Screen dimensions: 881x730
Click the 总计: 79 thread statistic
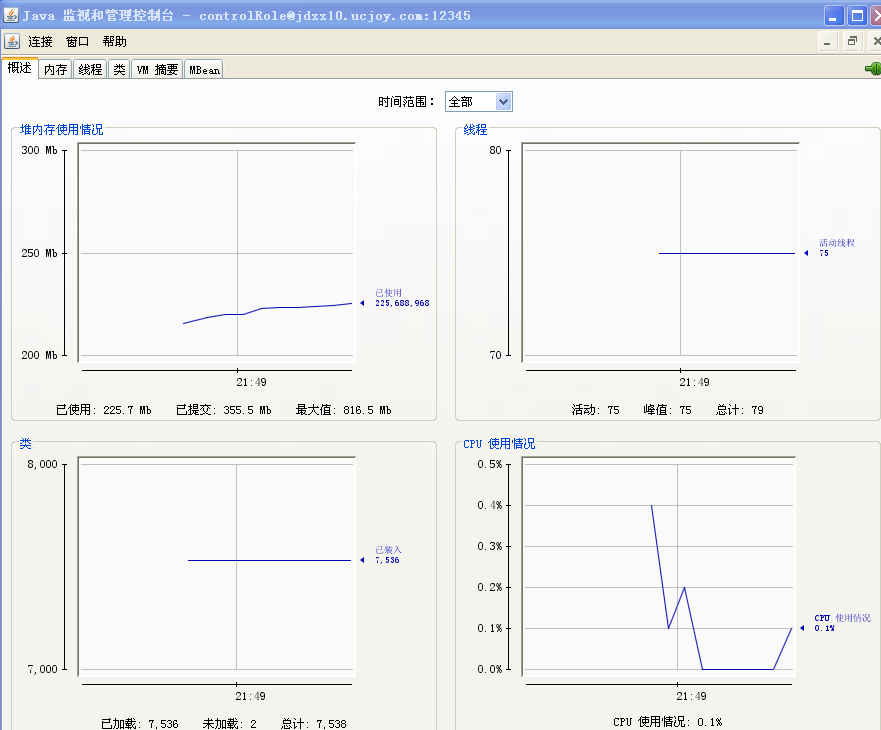click(739, 410)
